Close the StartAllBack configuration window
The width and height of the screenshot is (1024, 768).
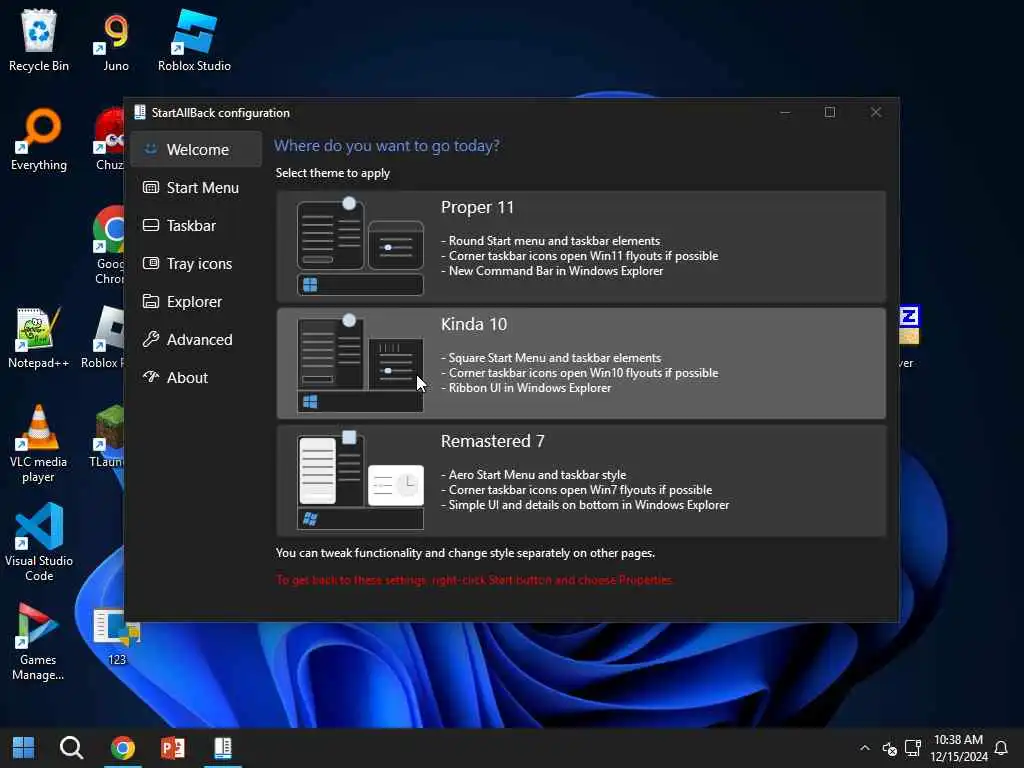click(x=876, y=112)
